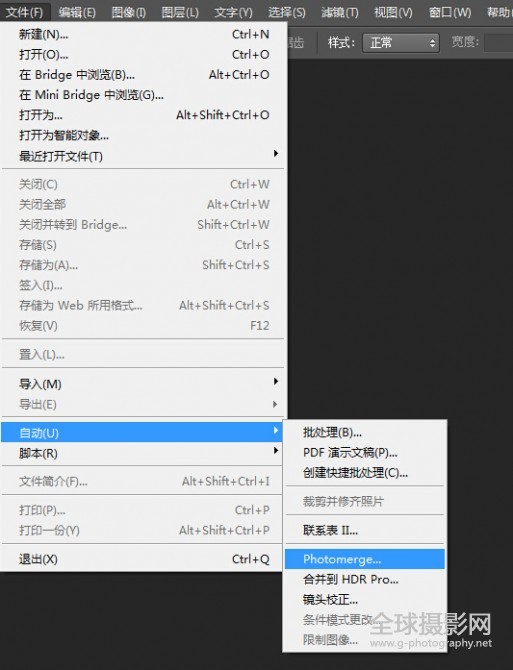Select 合并到 HDR Pro... option
This screenshot has height=670, width=513.
point(365,579)
